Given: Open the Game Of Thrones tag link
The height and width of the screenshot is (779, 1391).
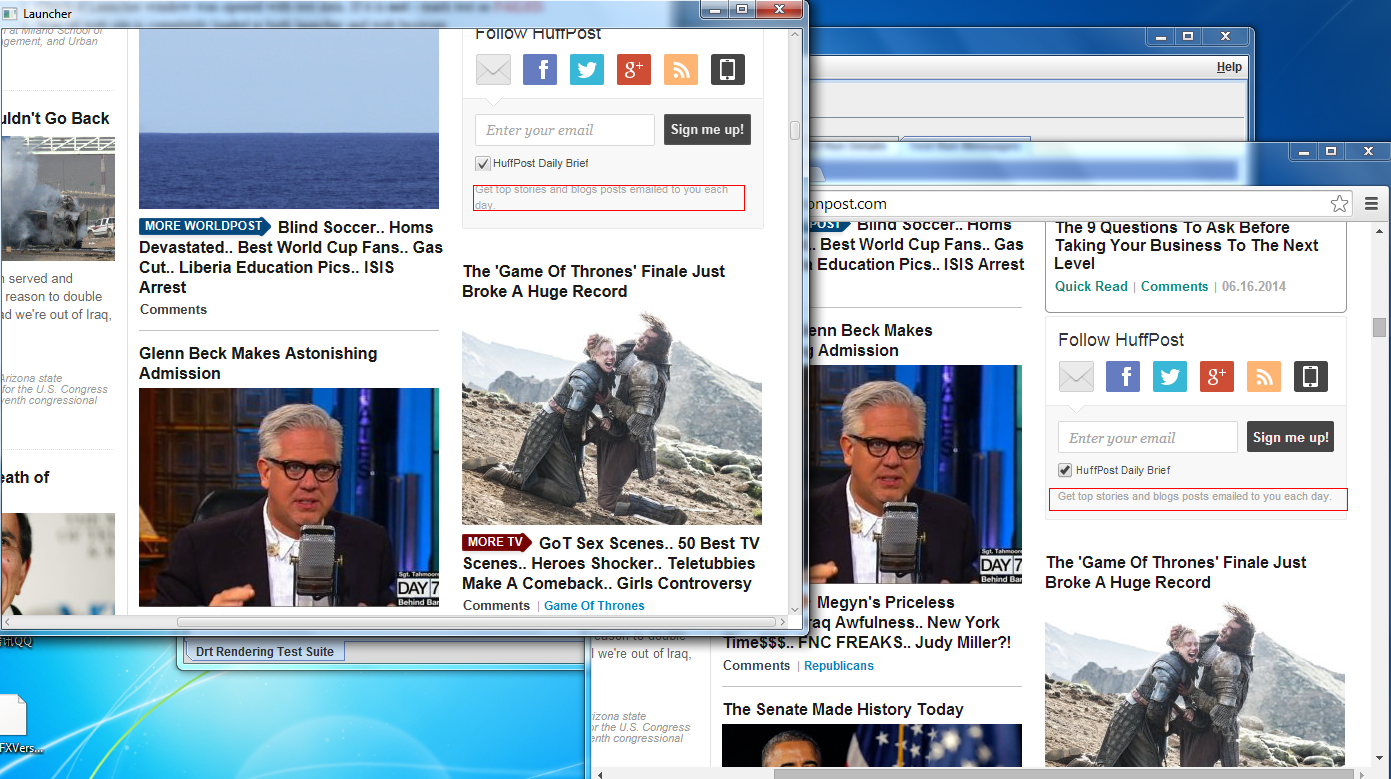Looking at the screenshot, I should (594, 605).
